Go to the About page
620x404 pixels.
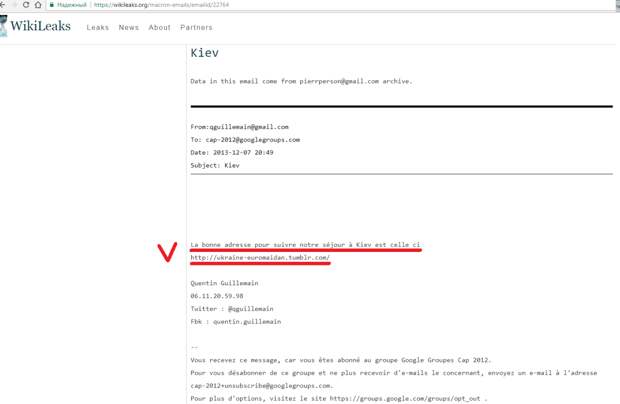pyautogui.click(x=159, y=27)
